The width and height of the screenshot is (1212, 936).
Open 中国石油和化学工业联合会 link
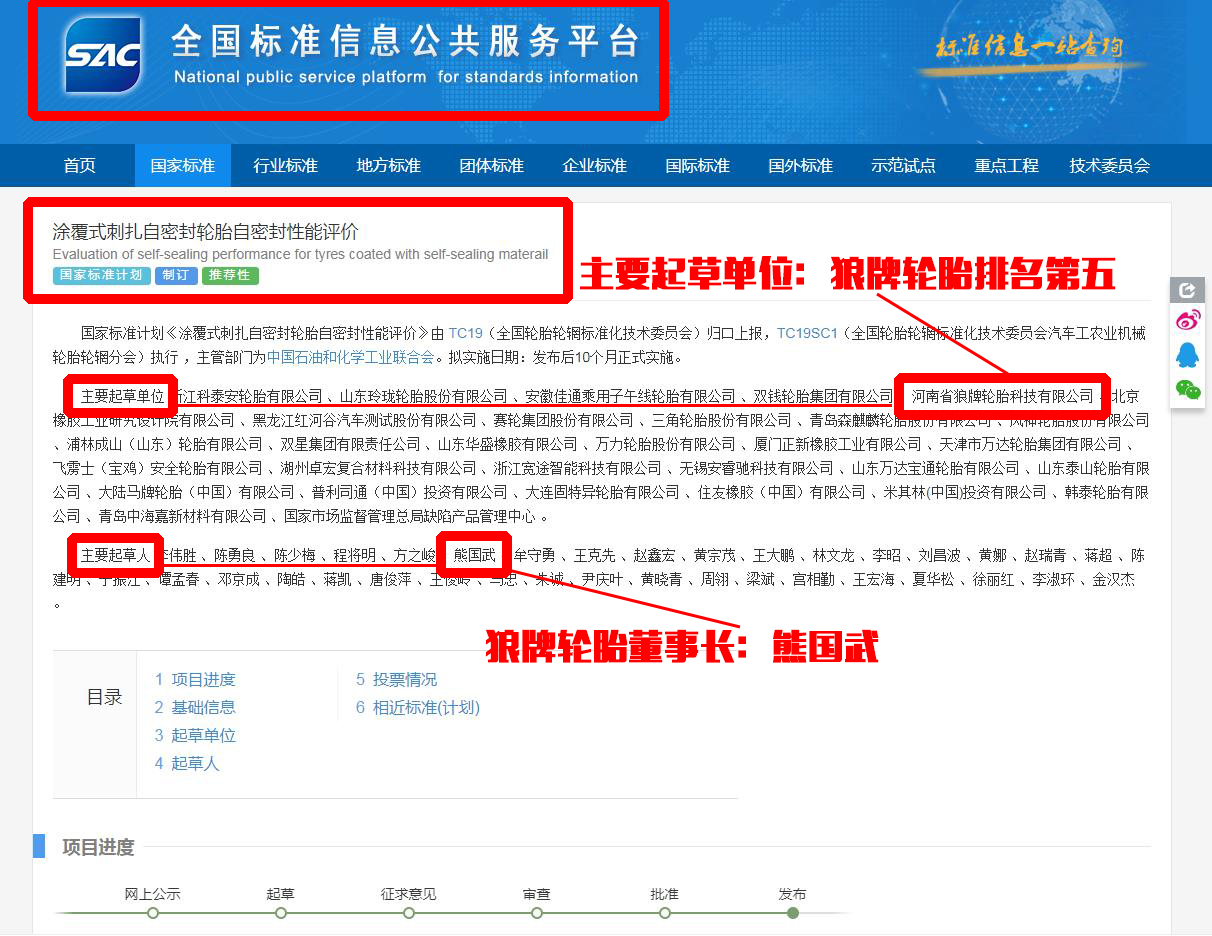pos(351,357)
